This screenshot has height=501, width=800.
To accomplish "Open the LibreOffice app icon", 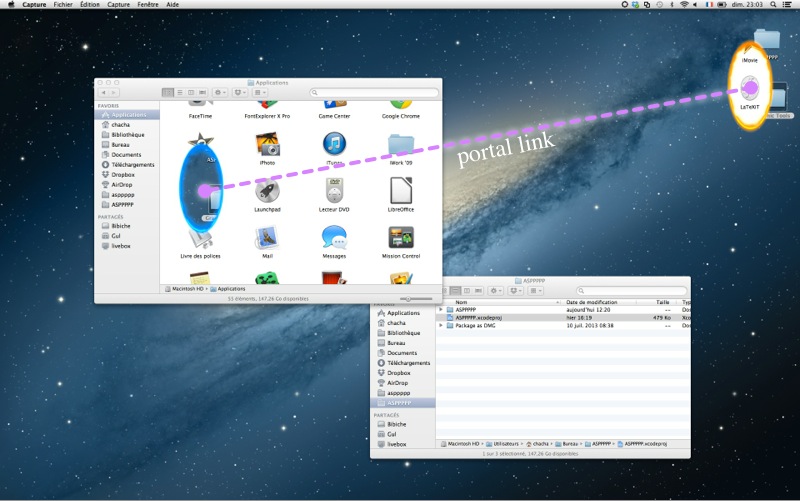I will [401, 190].
